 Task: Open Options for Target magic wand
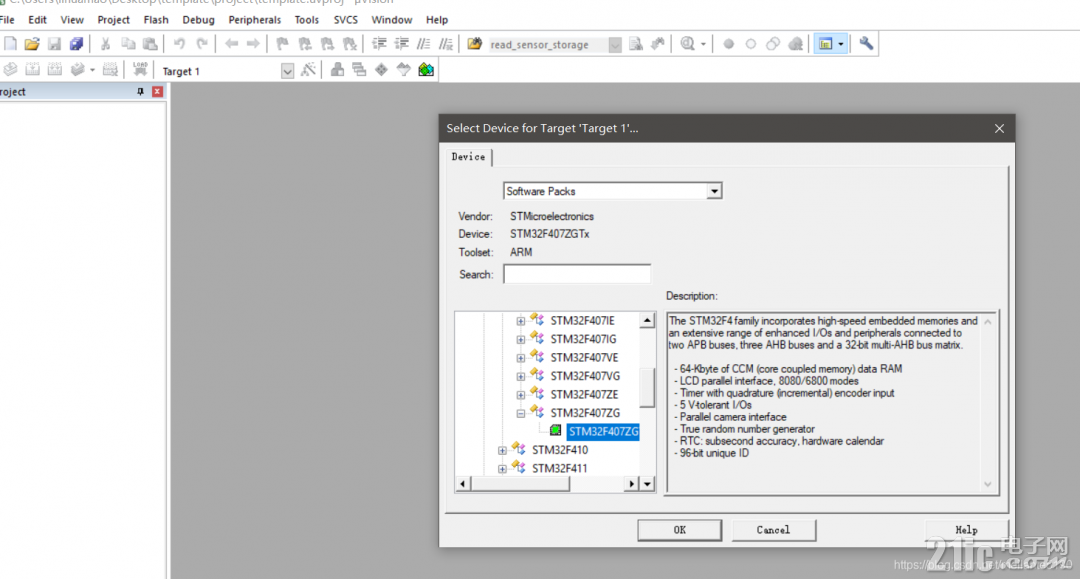coord(309,70)
